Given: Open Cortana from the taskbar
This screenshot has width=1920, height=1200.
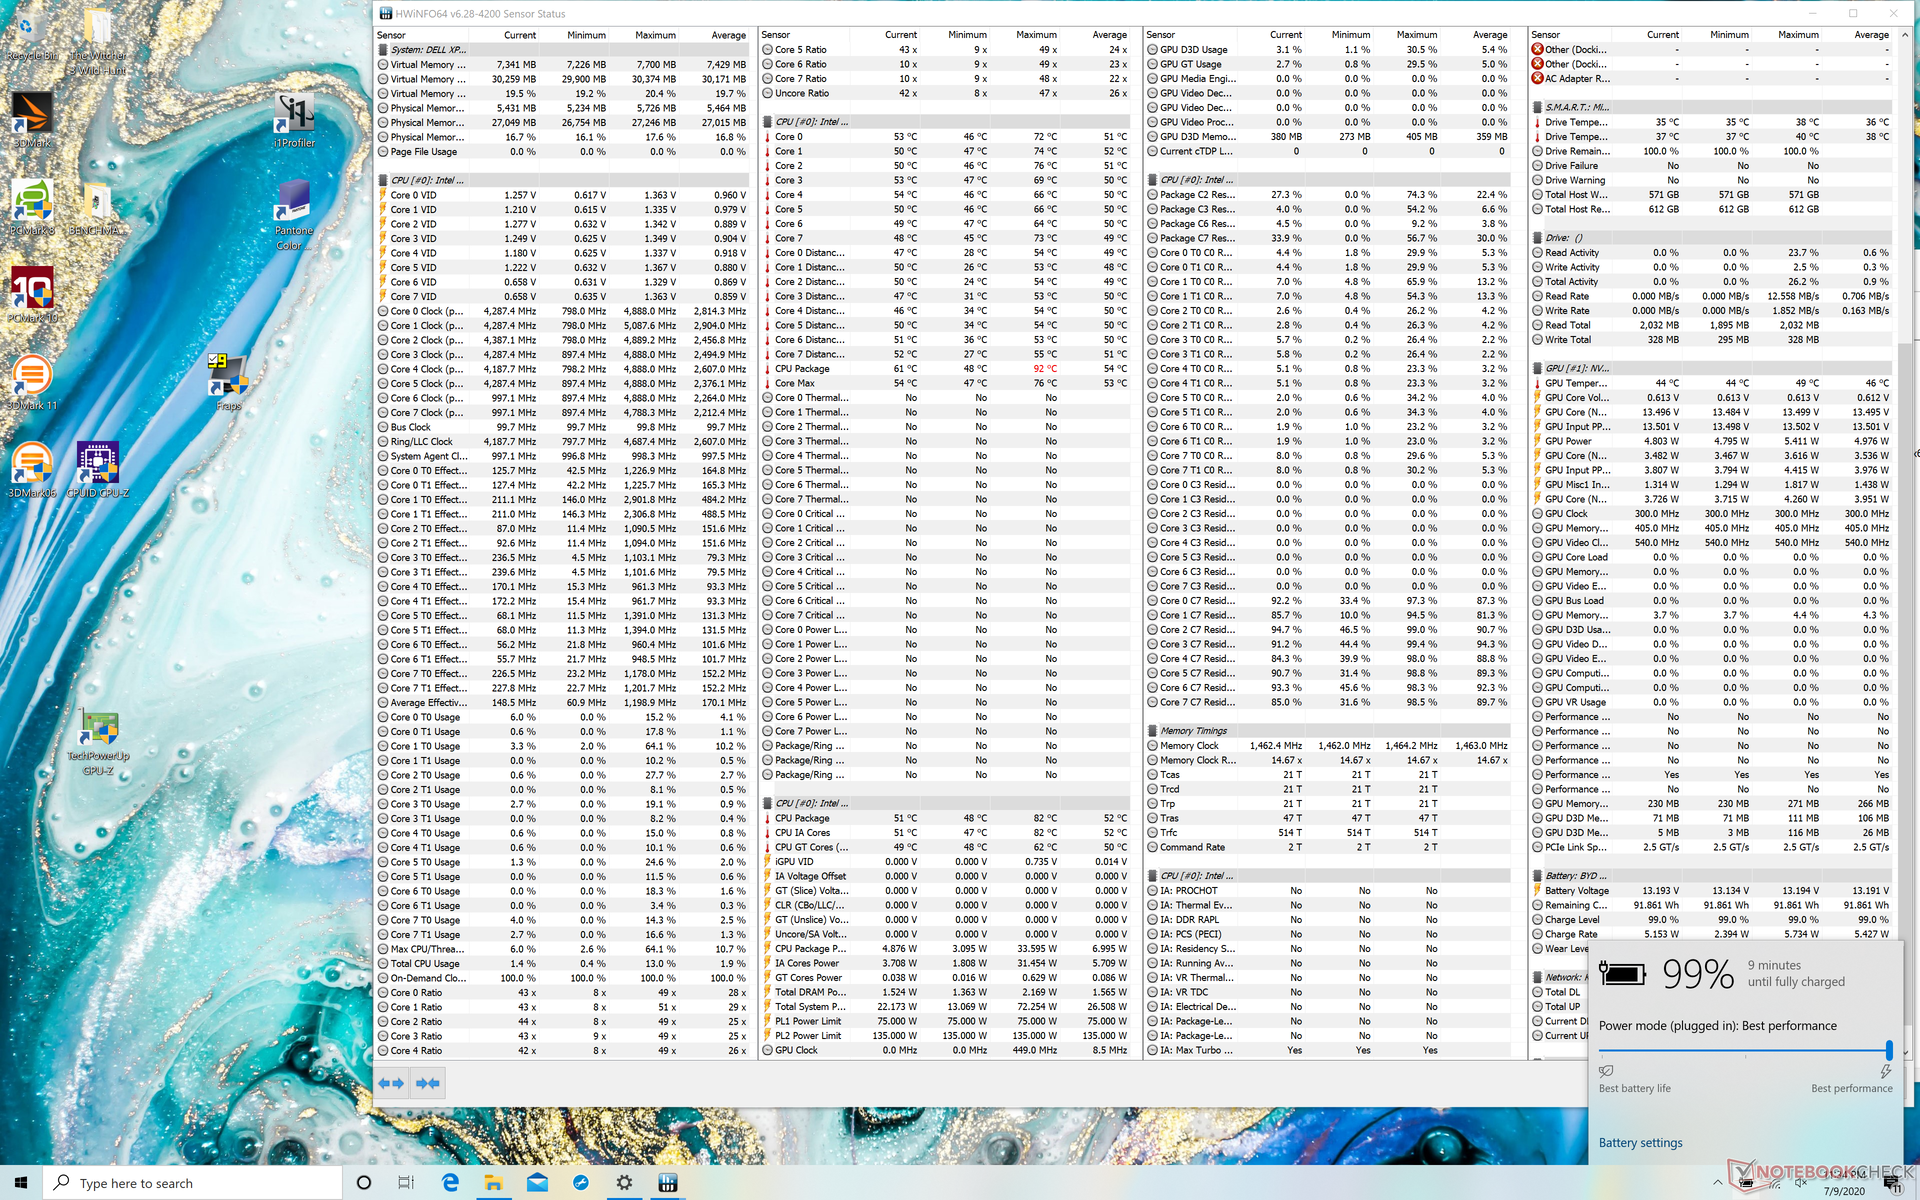Looking at the screenshot, I should 364,1183.
